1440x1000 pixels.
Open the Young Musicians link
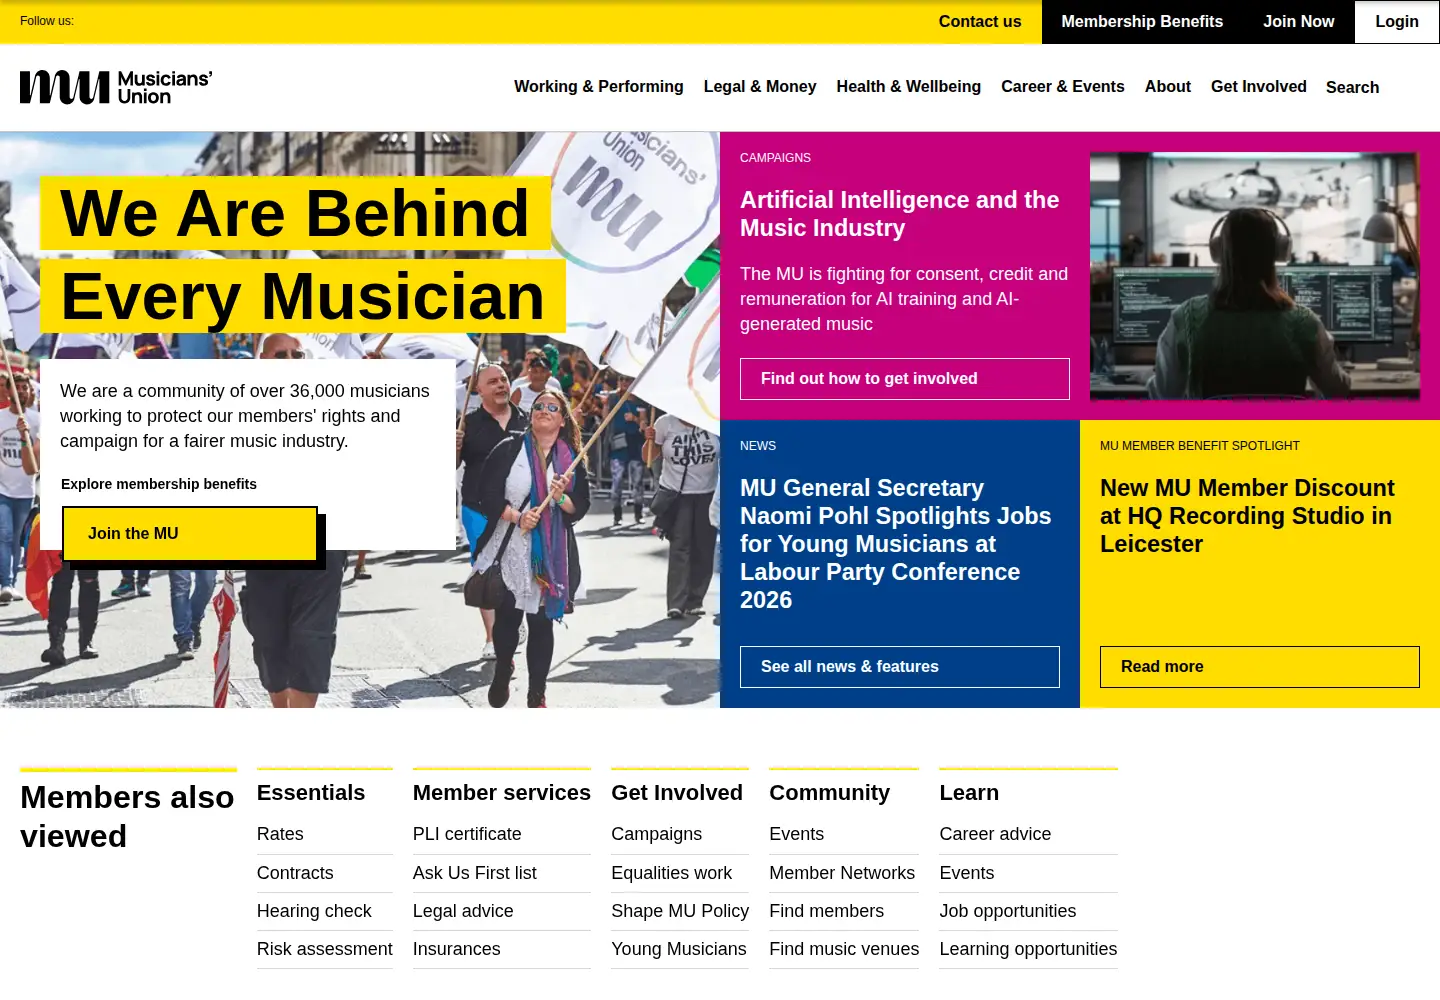click(679, 949)
